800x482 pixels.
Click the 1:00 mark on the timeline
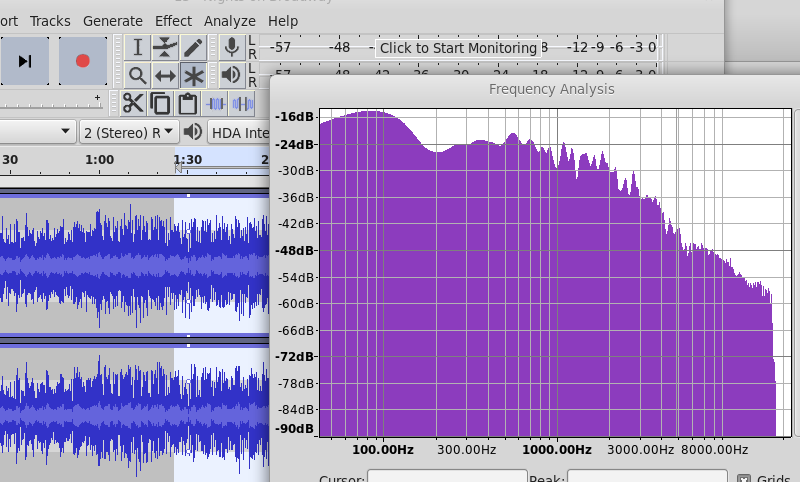pos(99,160)
